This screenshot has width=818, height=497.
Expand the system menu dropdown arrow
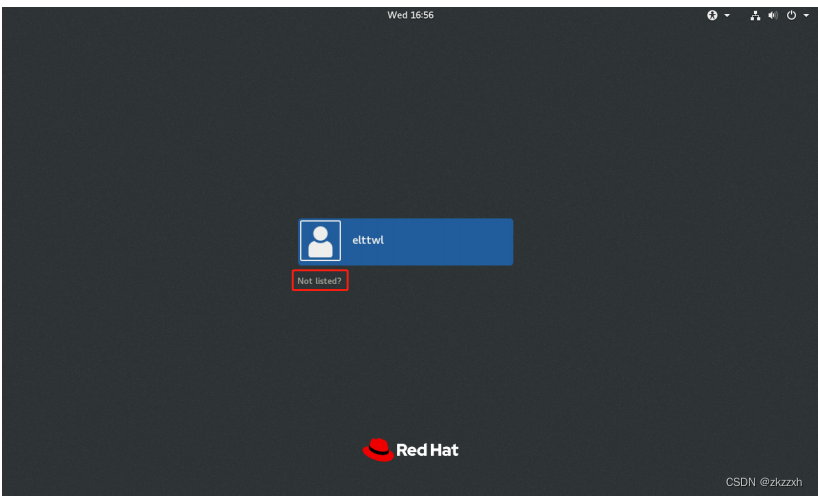(806, 16)
